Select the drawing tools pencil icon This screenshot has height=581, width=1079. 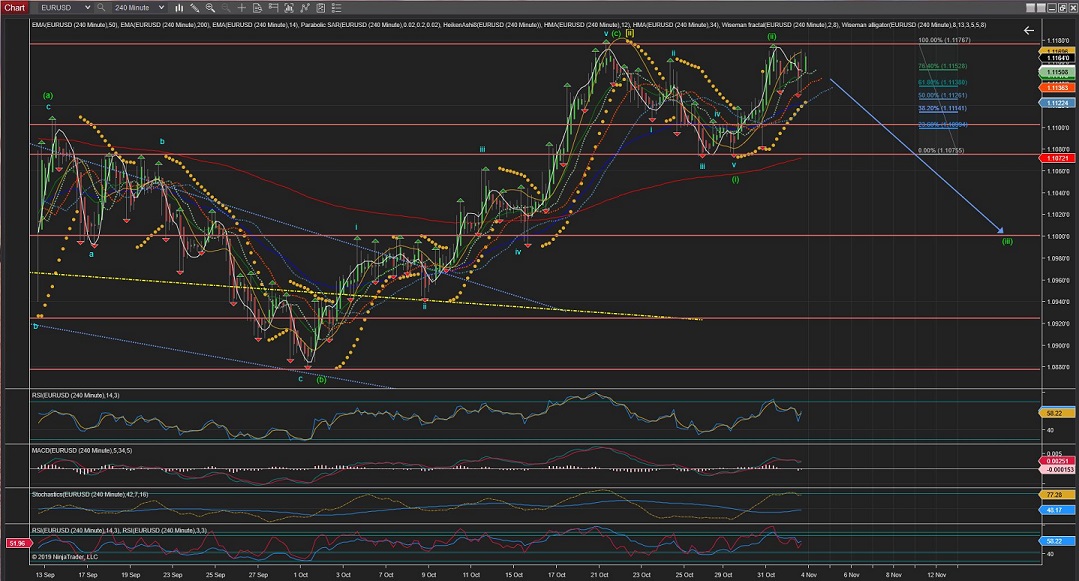(x=195, y=8)
